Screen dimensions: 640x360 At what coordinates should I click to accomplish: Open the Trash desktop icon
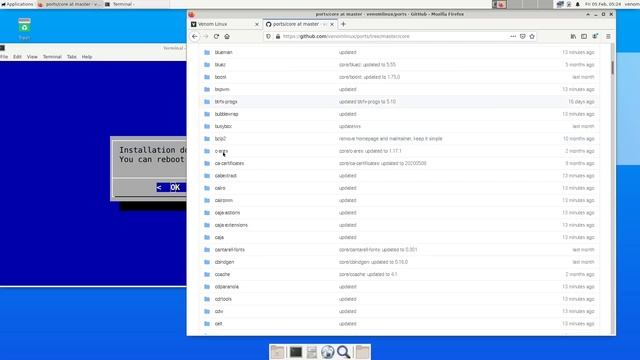click(x=24, y=29)
